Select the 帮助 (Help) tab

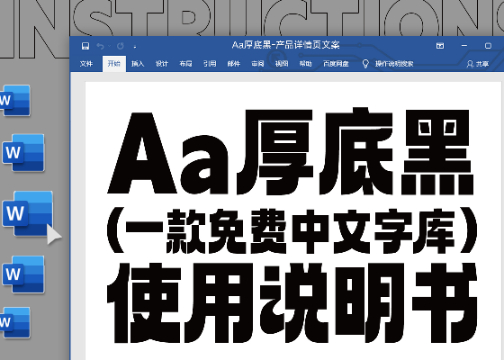click(305, 63)
